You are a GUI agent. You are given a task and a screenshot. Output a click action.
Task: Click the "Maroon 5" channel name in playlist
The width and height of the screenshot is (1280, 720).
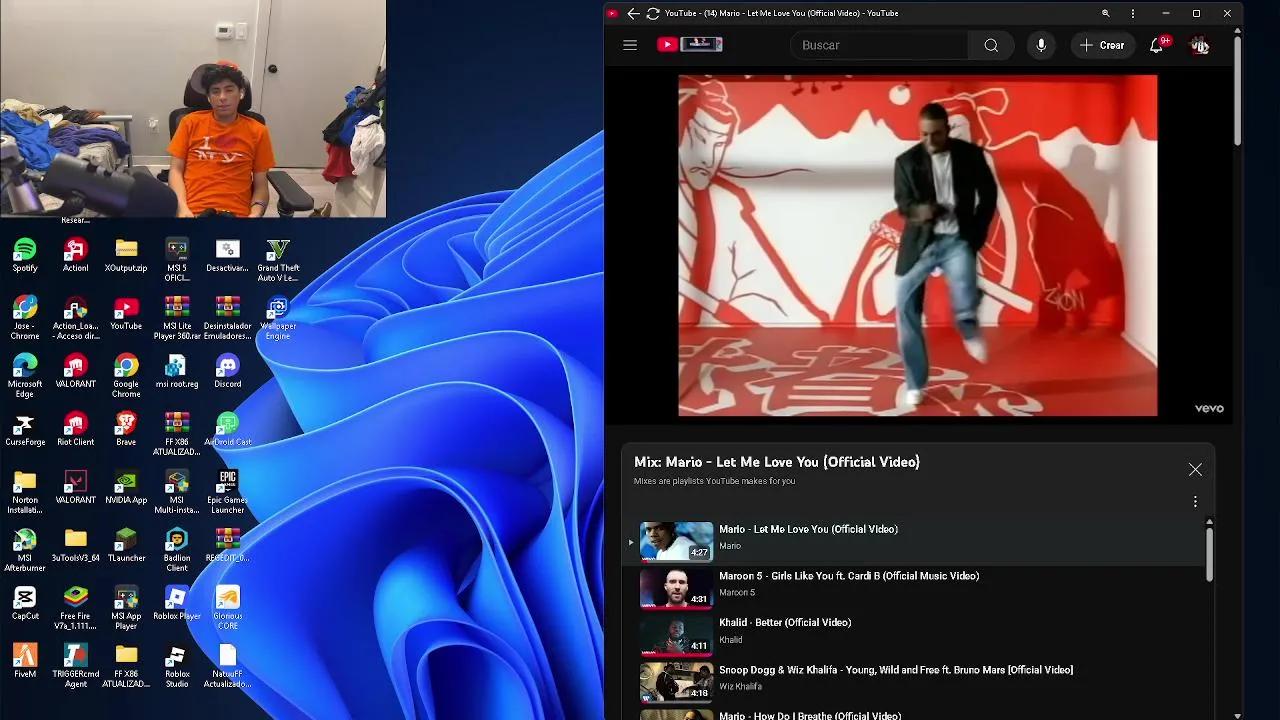click(x=737, y=593)
